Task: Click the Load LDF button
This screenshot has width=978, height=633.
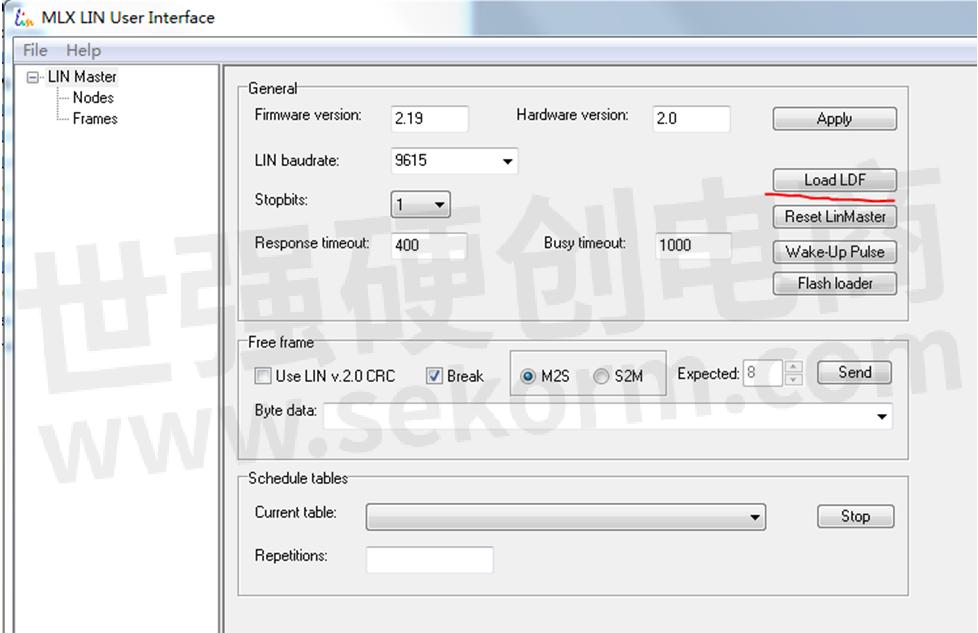Action: tap(834, 179)
